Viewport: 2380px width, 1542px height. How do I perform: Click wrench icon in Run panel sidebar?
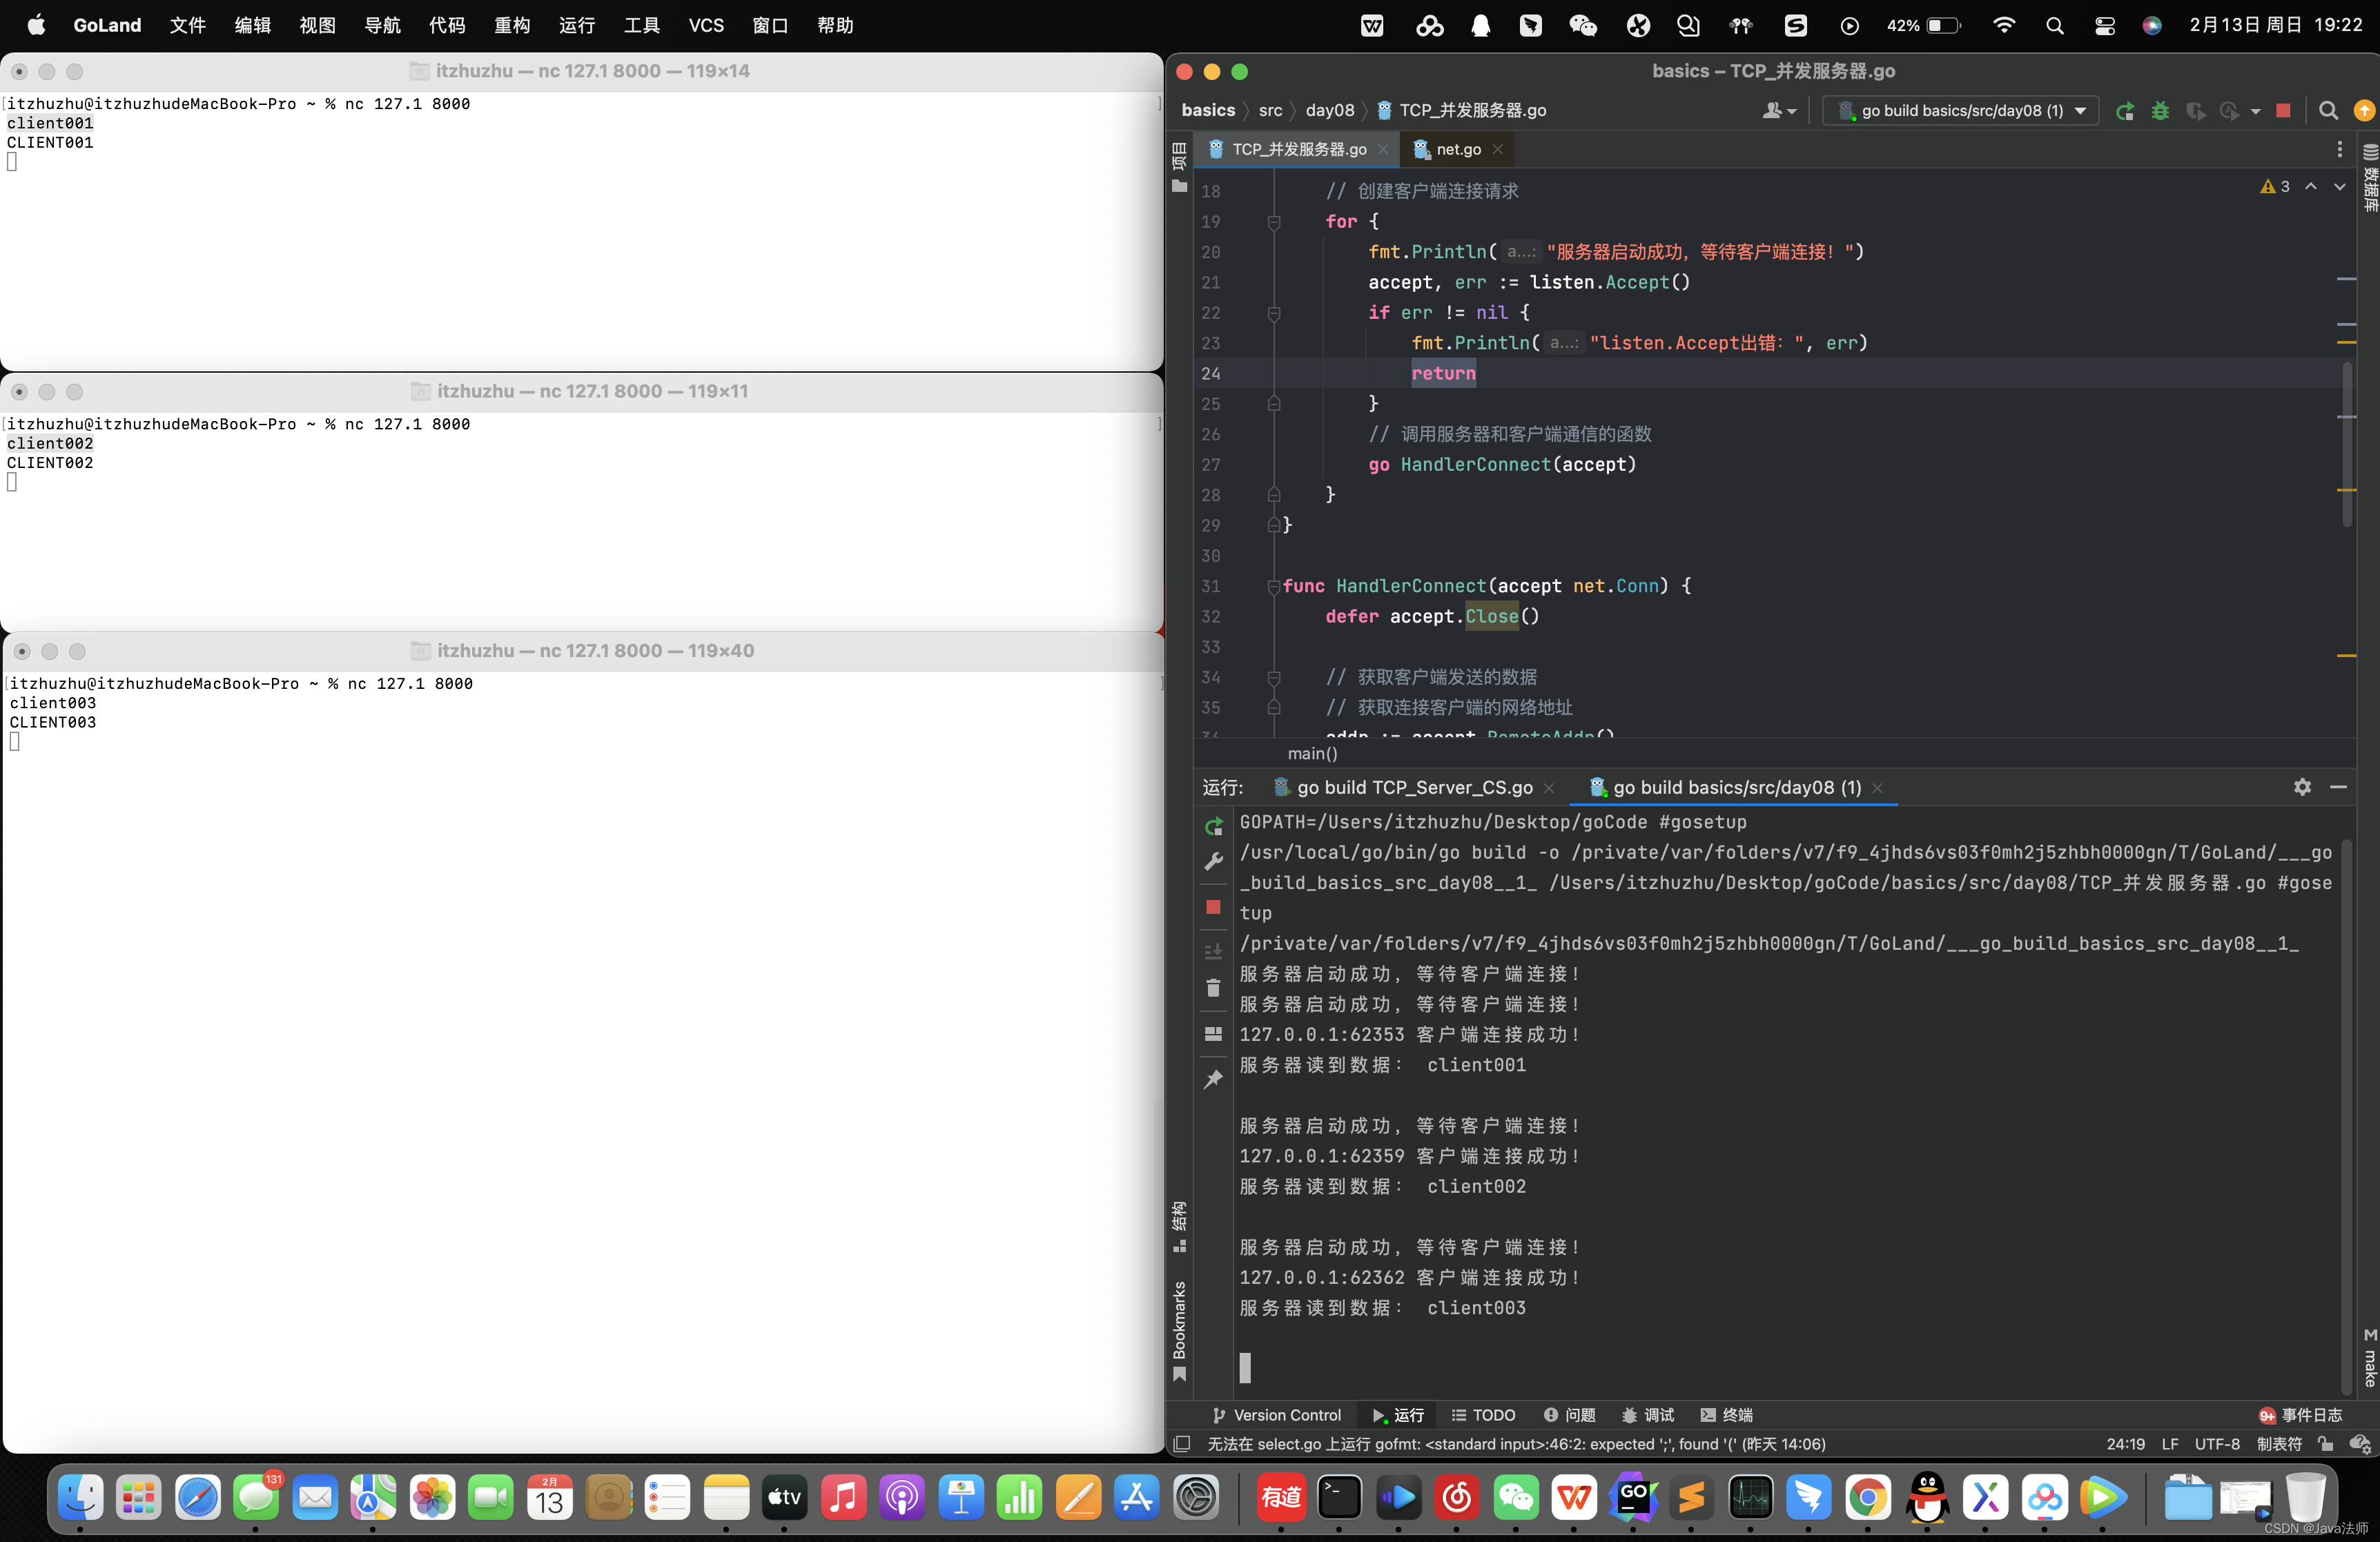(x=1213, y=861)
